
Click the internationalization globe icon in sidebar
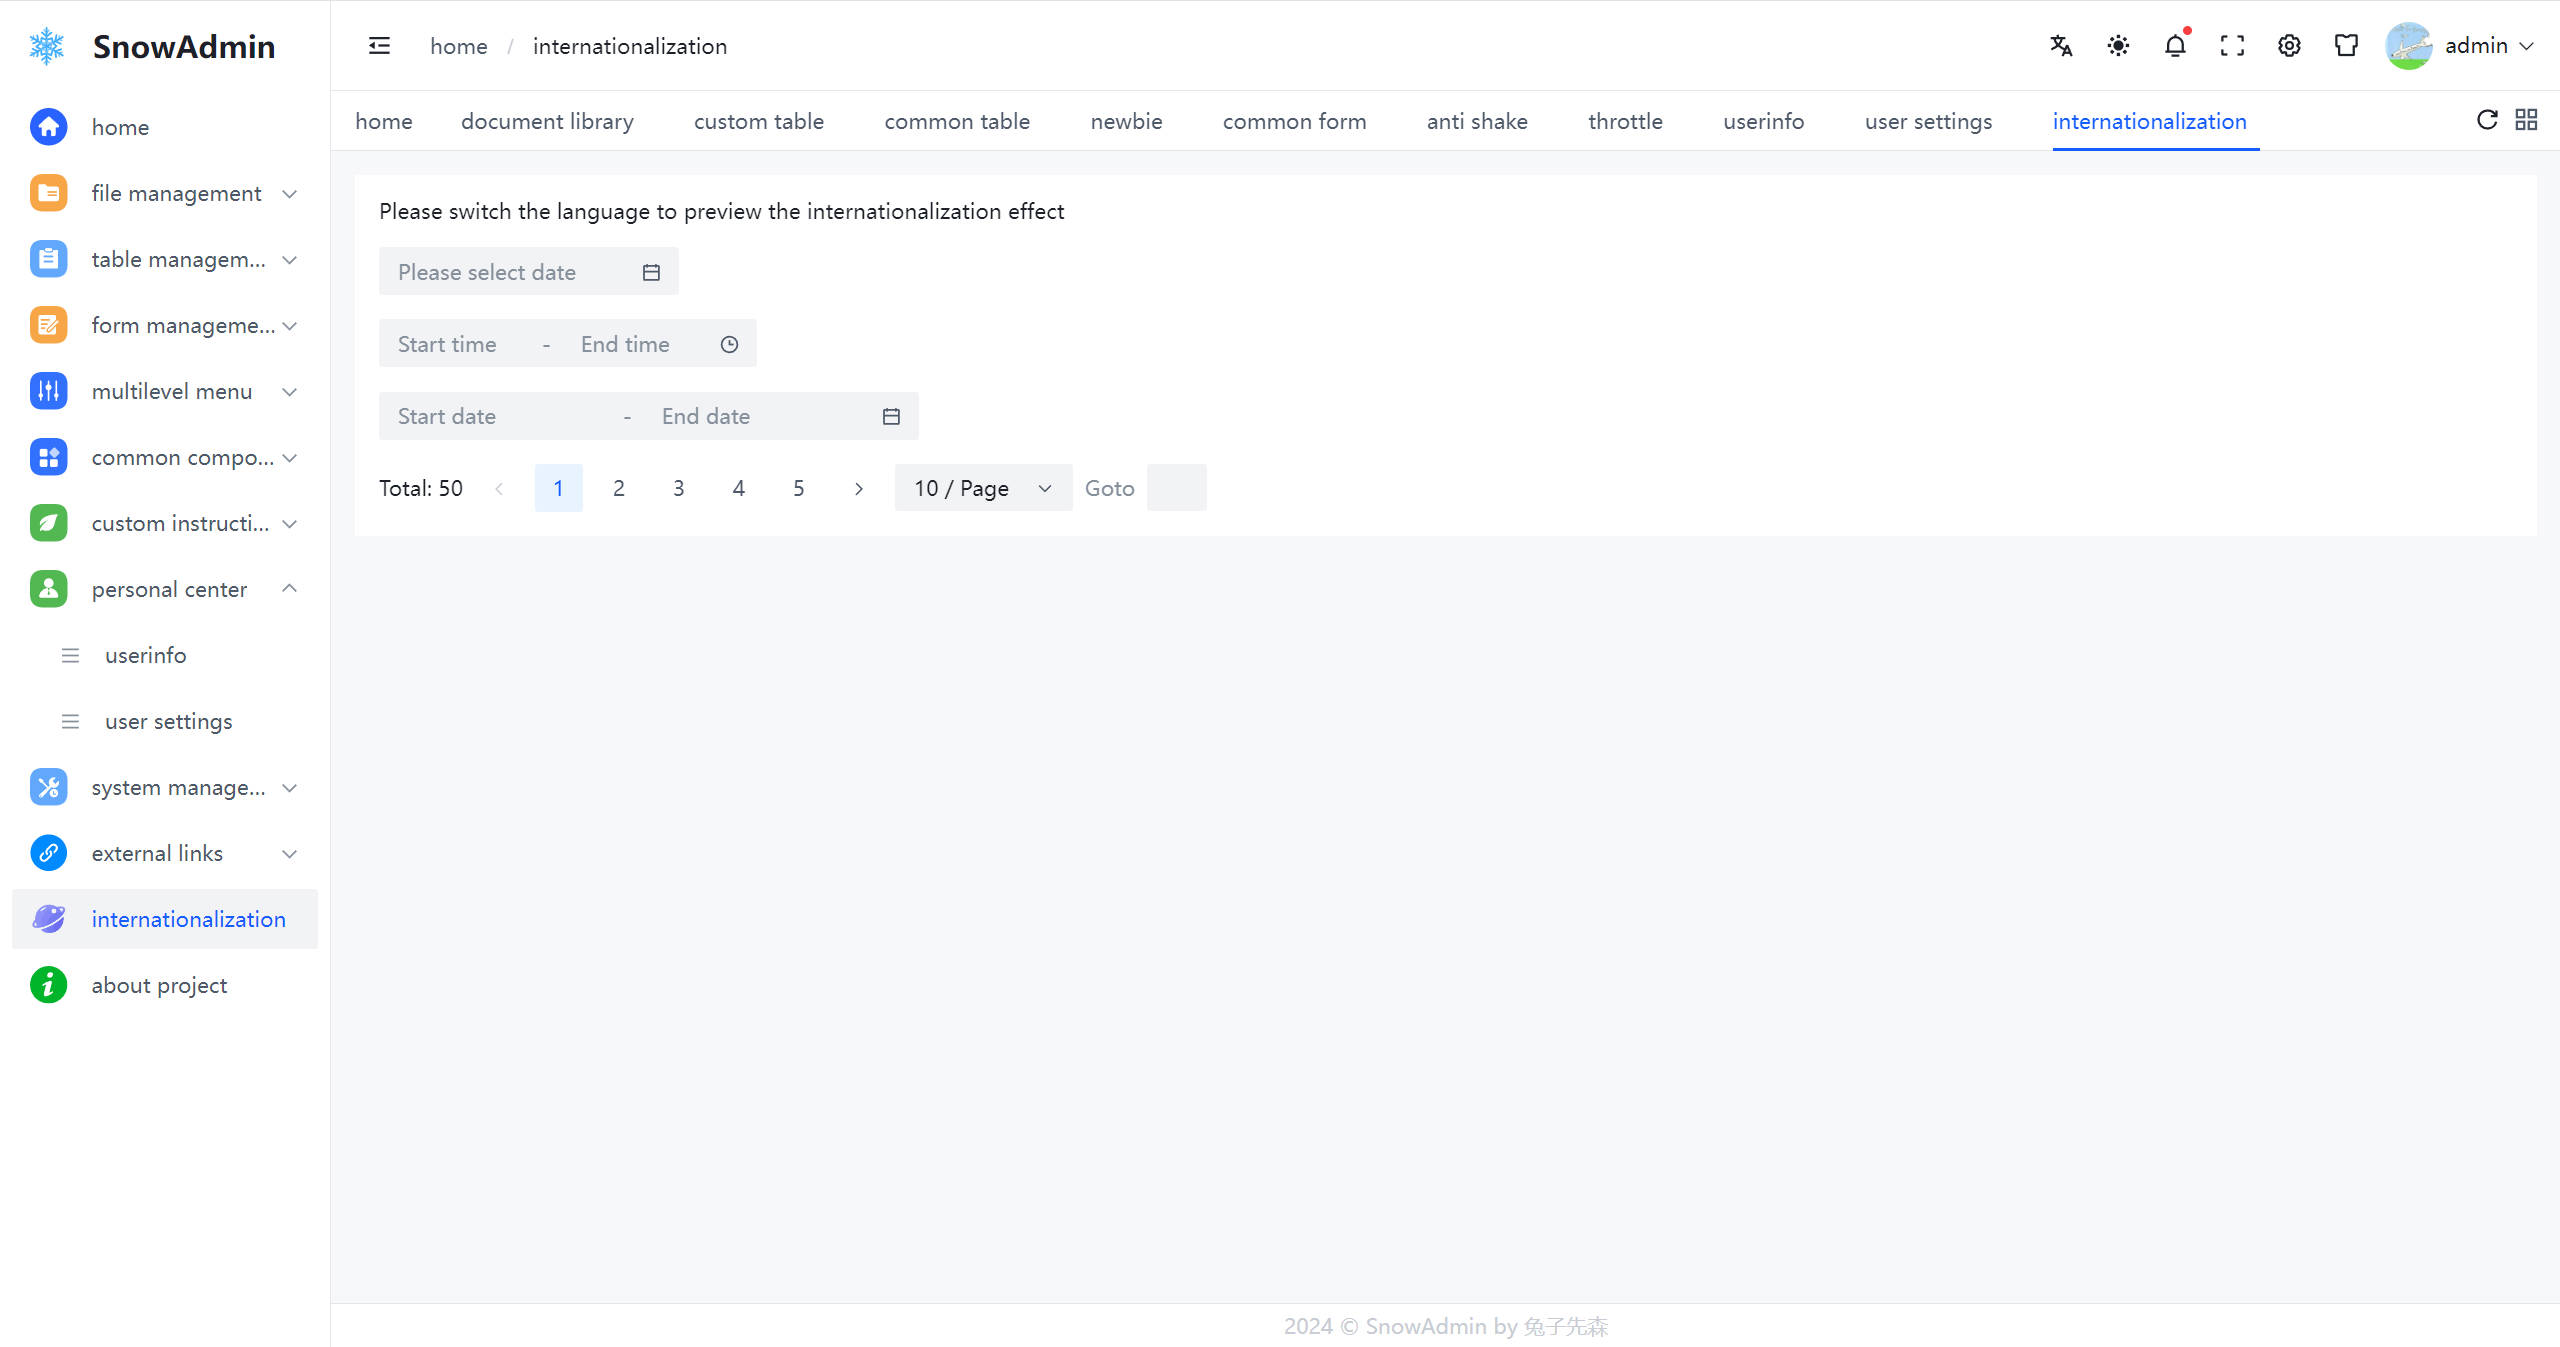pyautogui.click(x=47, y=919)
